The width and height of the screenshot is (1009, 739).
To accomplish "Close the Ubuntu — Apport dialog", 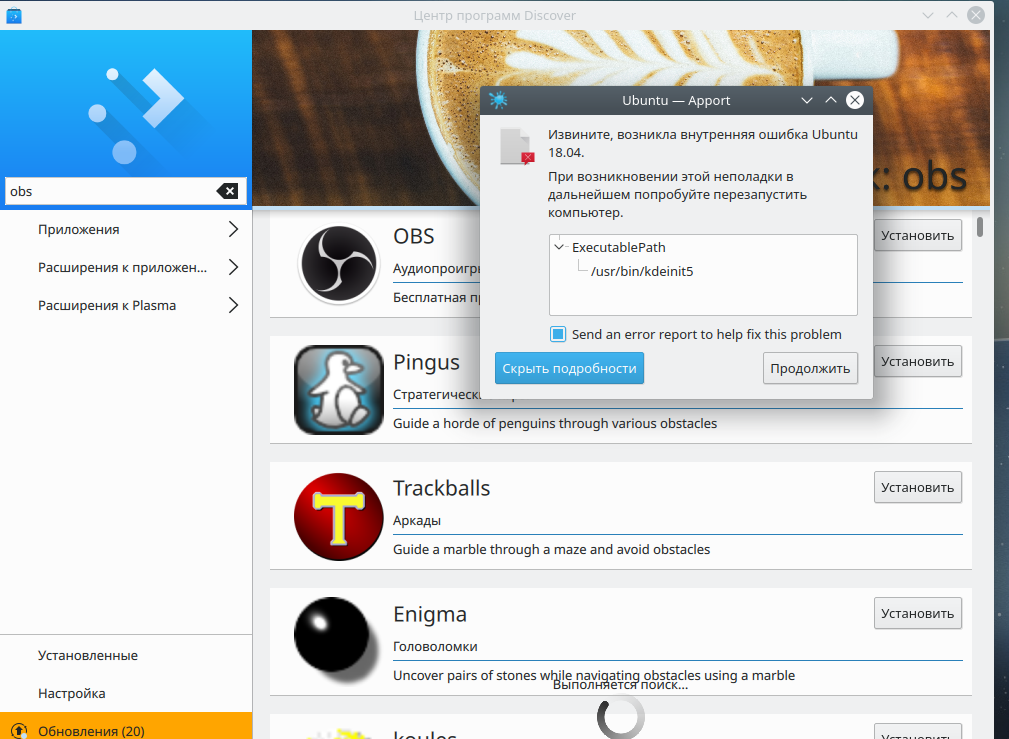I will [x=855, y=100].
